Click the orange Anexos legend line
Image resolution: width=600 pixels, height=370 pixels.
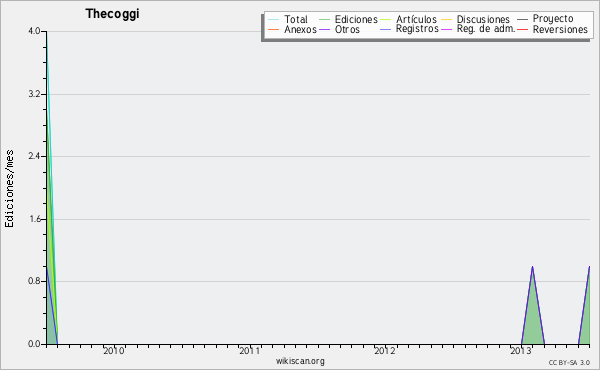[x=274, y=29]
